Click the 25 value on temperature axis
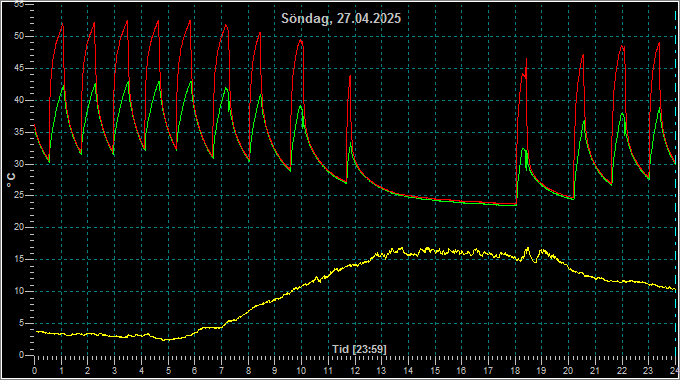The width and height of the screenshot is (680, 380). 19,196
